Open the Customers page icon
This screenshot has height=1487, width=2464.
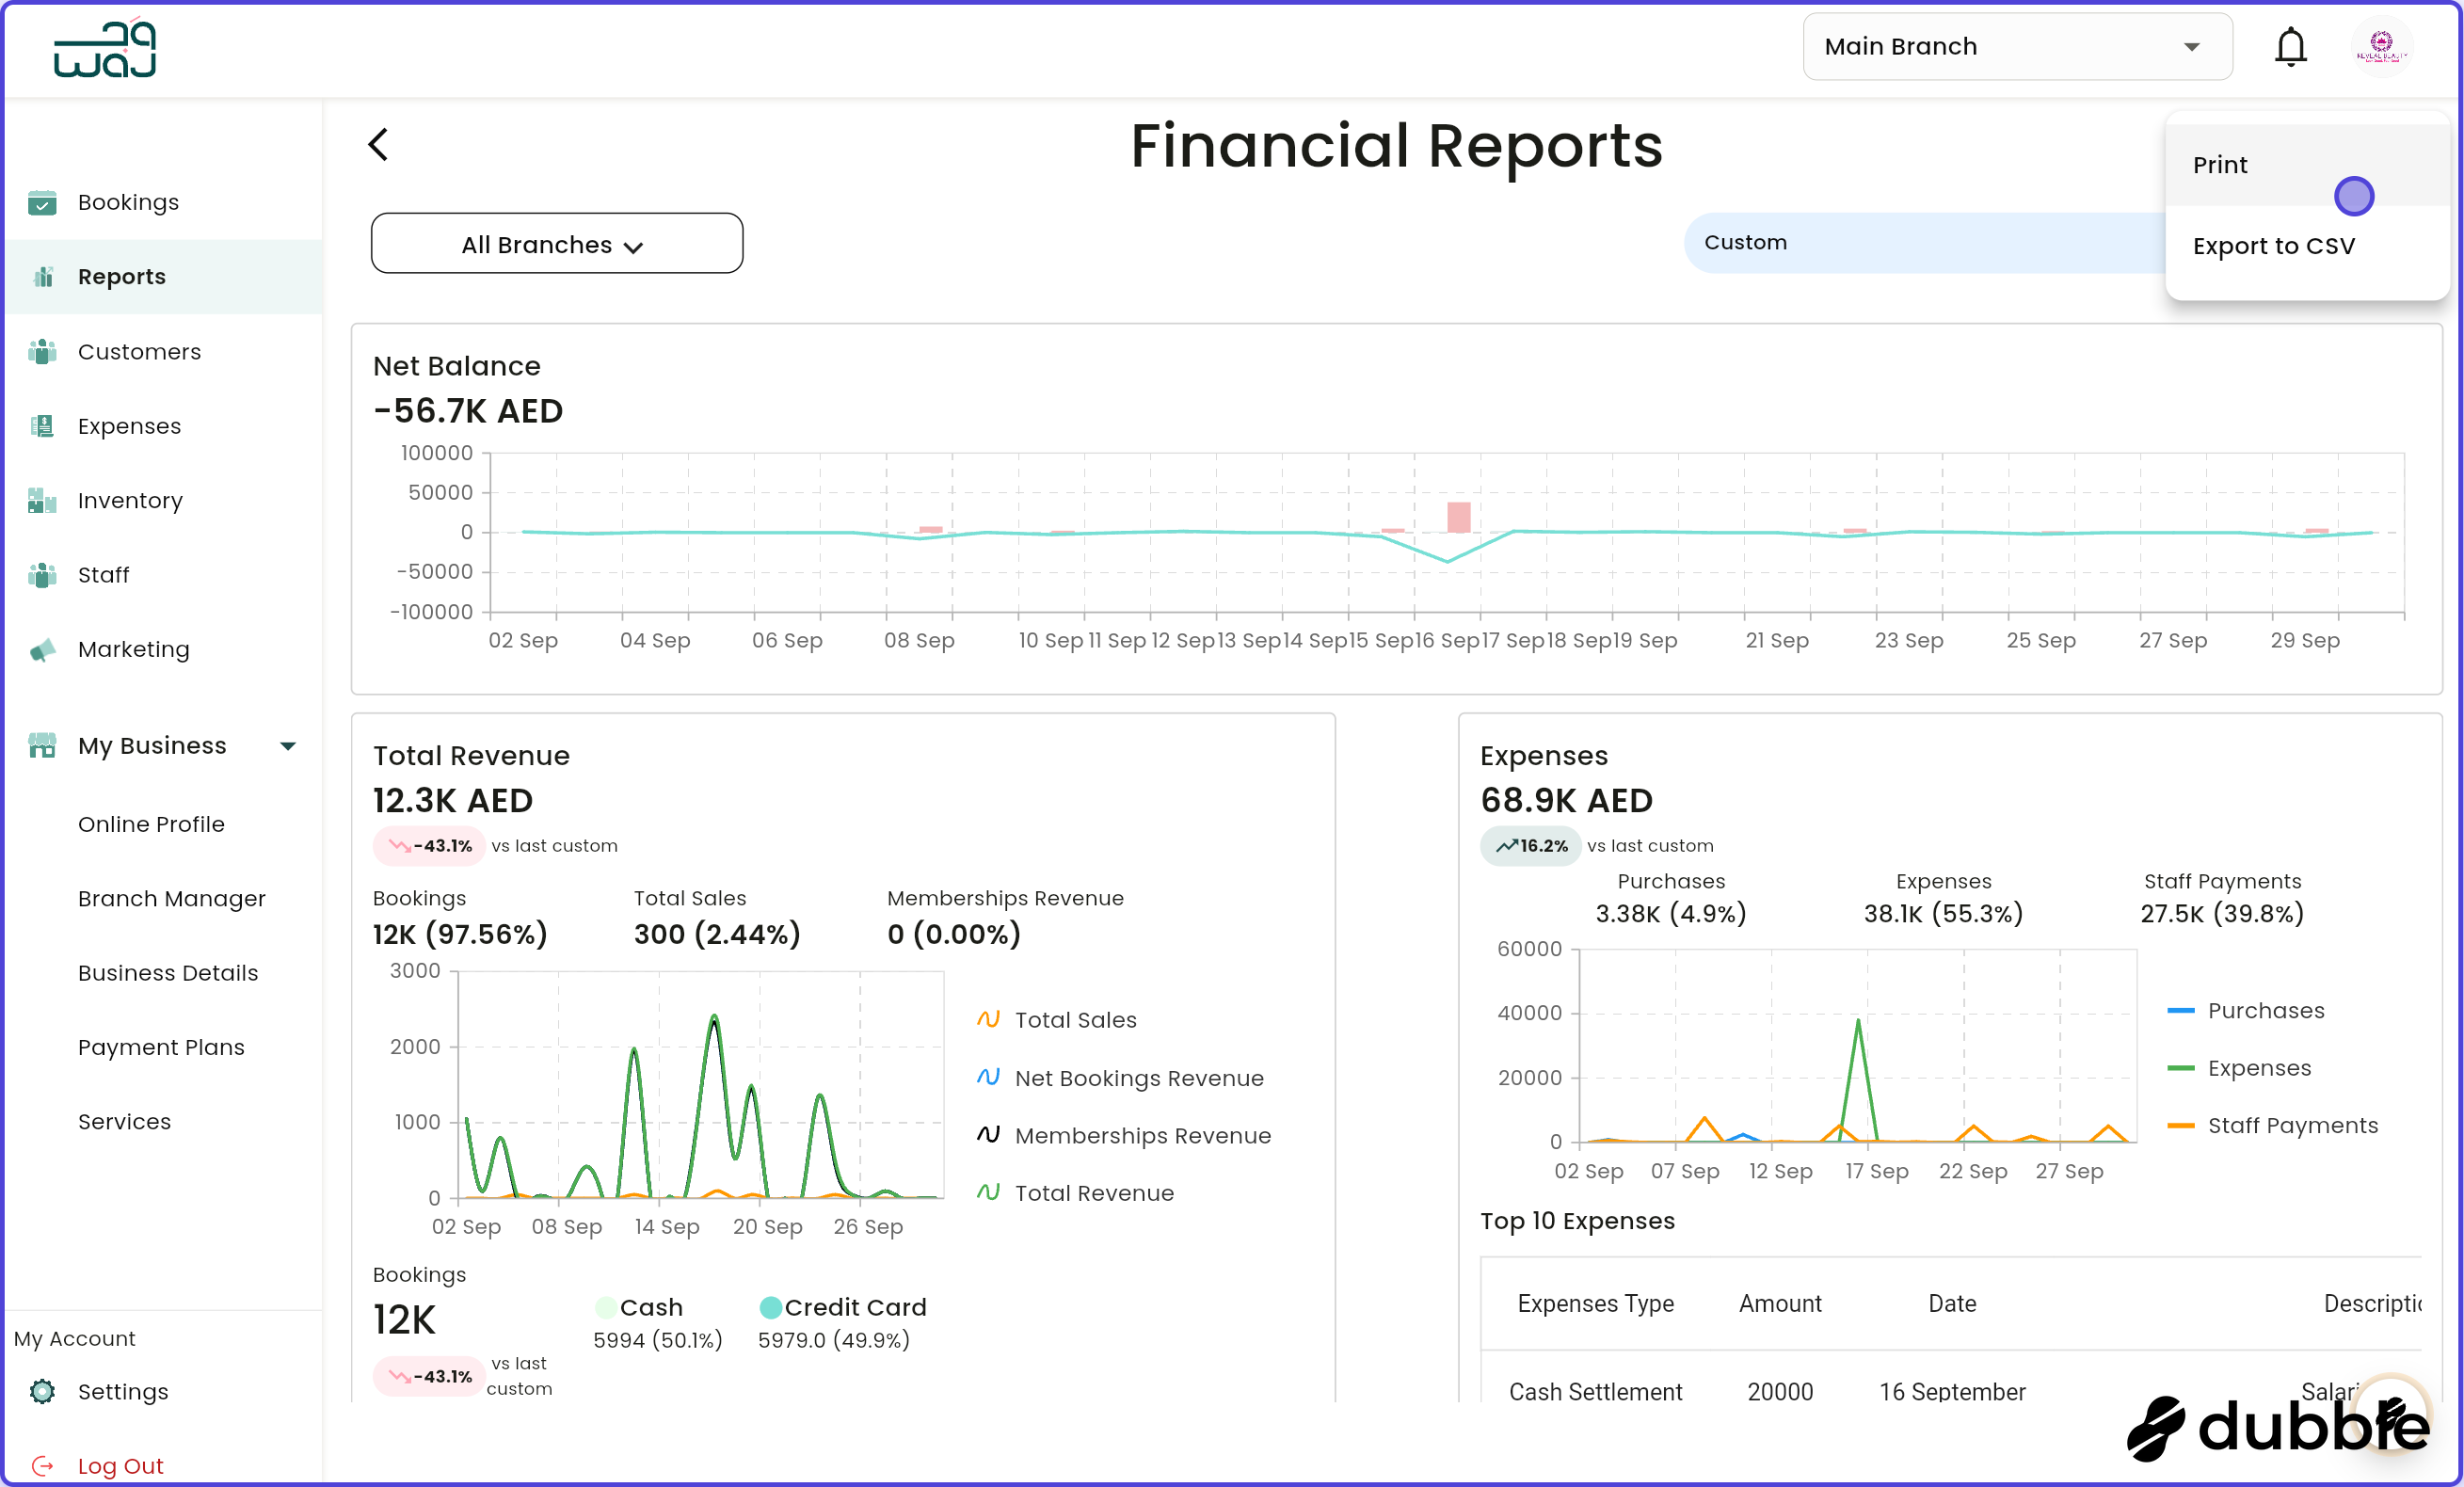pyautogui.click(x=42, y=351)
